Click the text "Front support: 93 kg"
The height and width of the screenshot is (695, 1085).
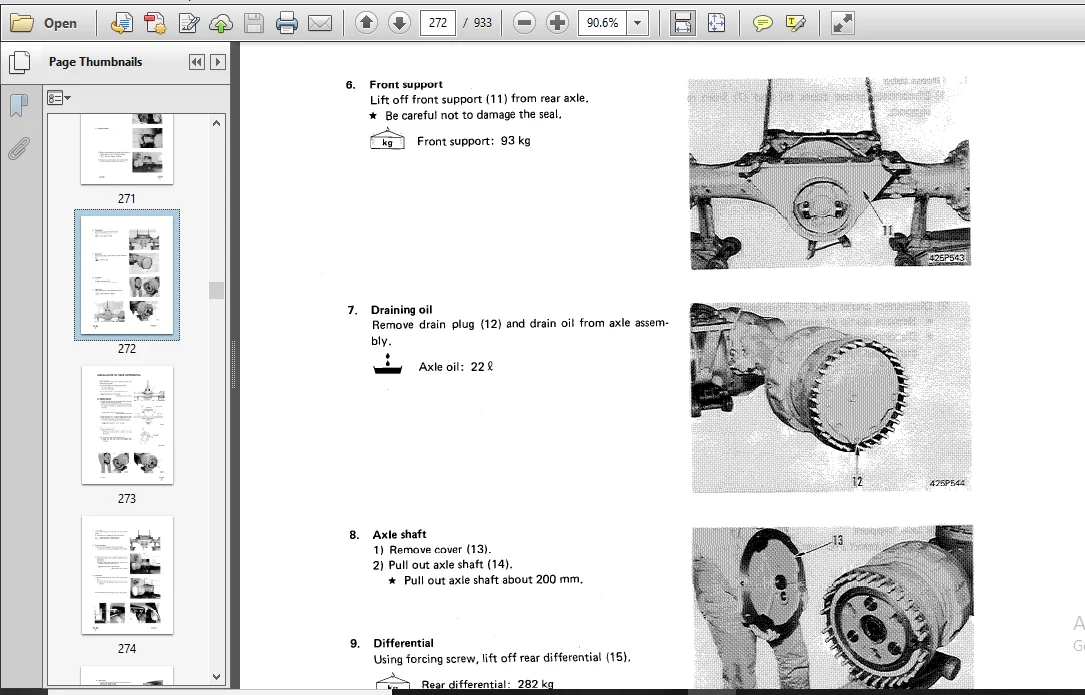(473, 141)
